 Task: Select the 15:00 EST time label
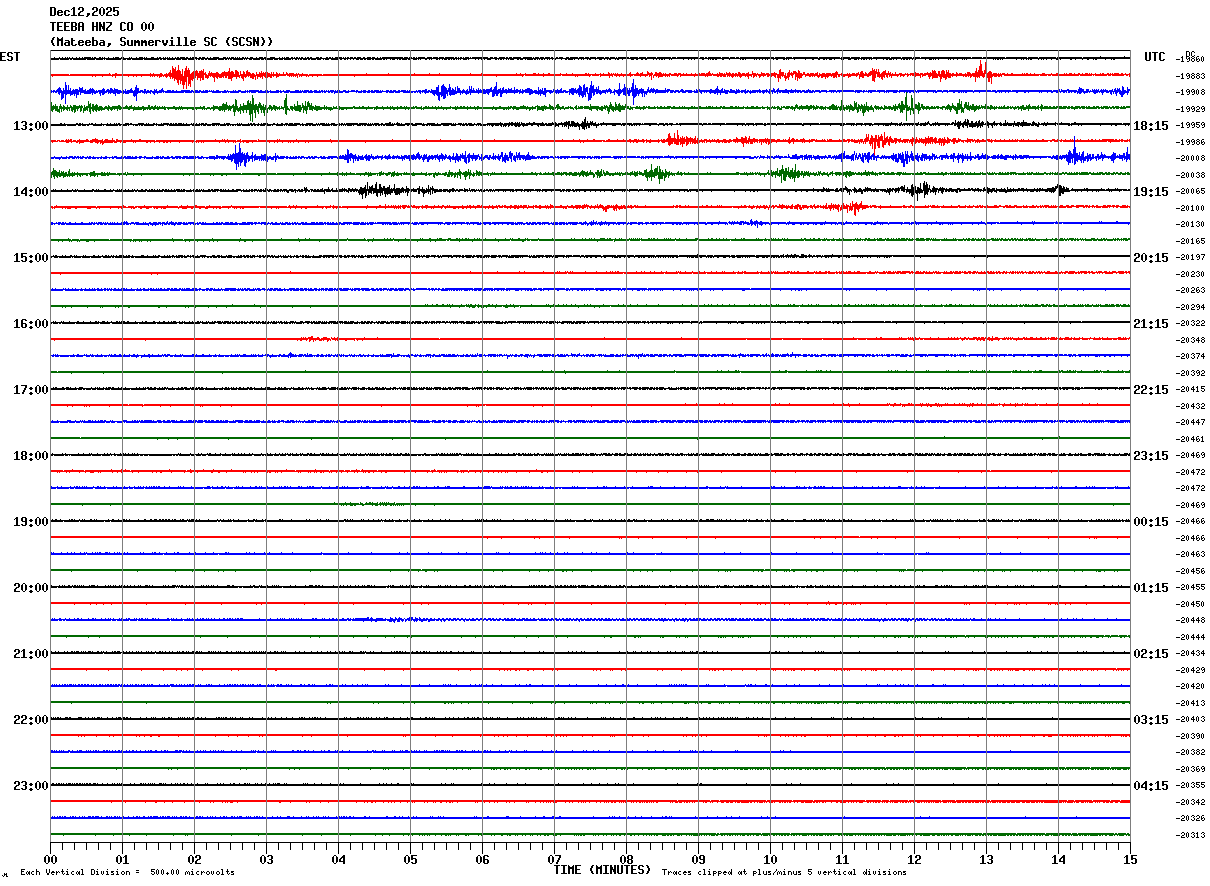pyautogui.click(x=30, y=258)
